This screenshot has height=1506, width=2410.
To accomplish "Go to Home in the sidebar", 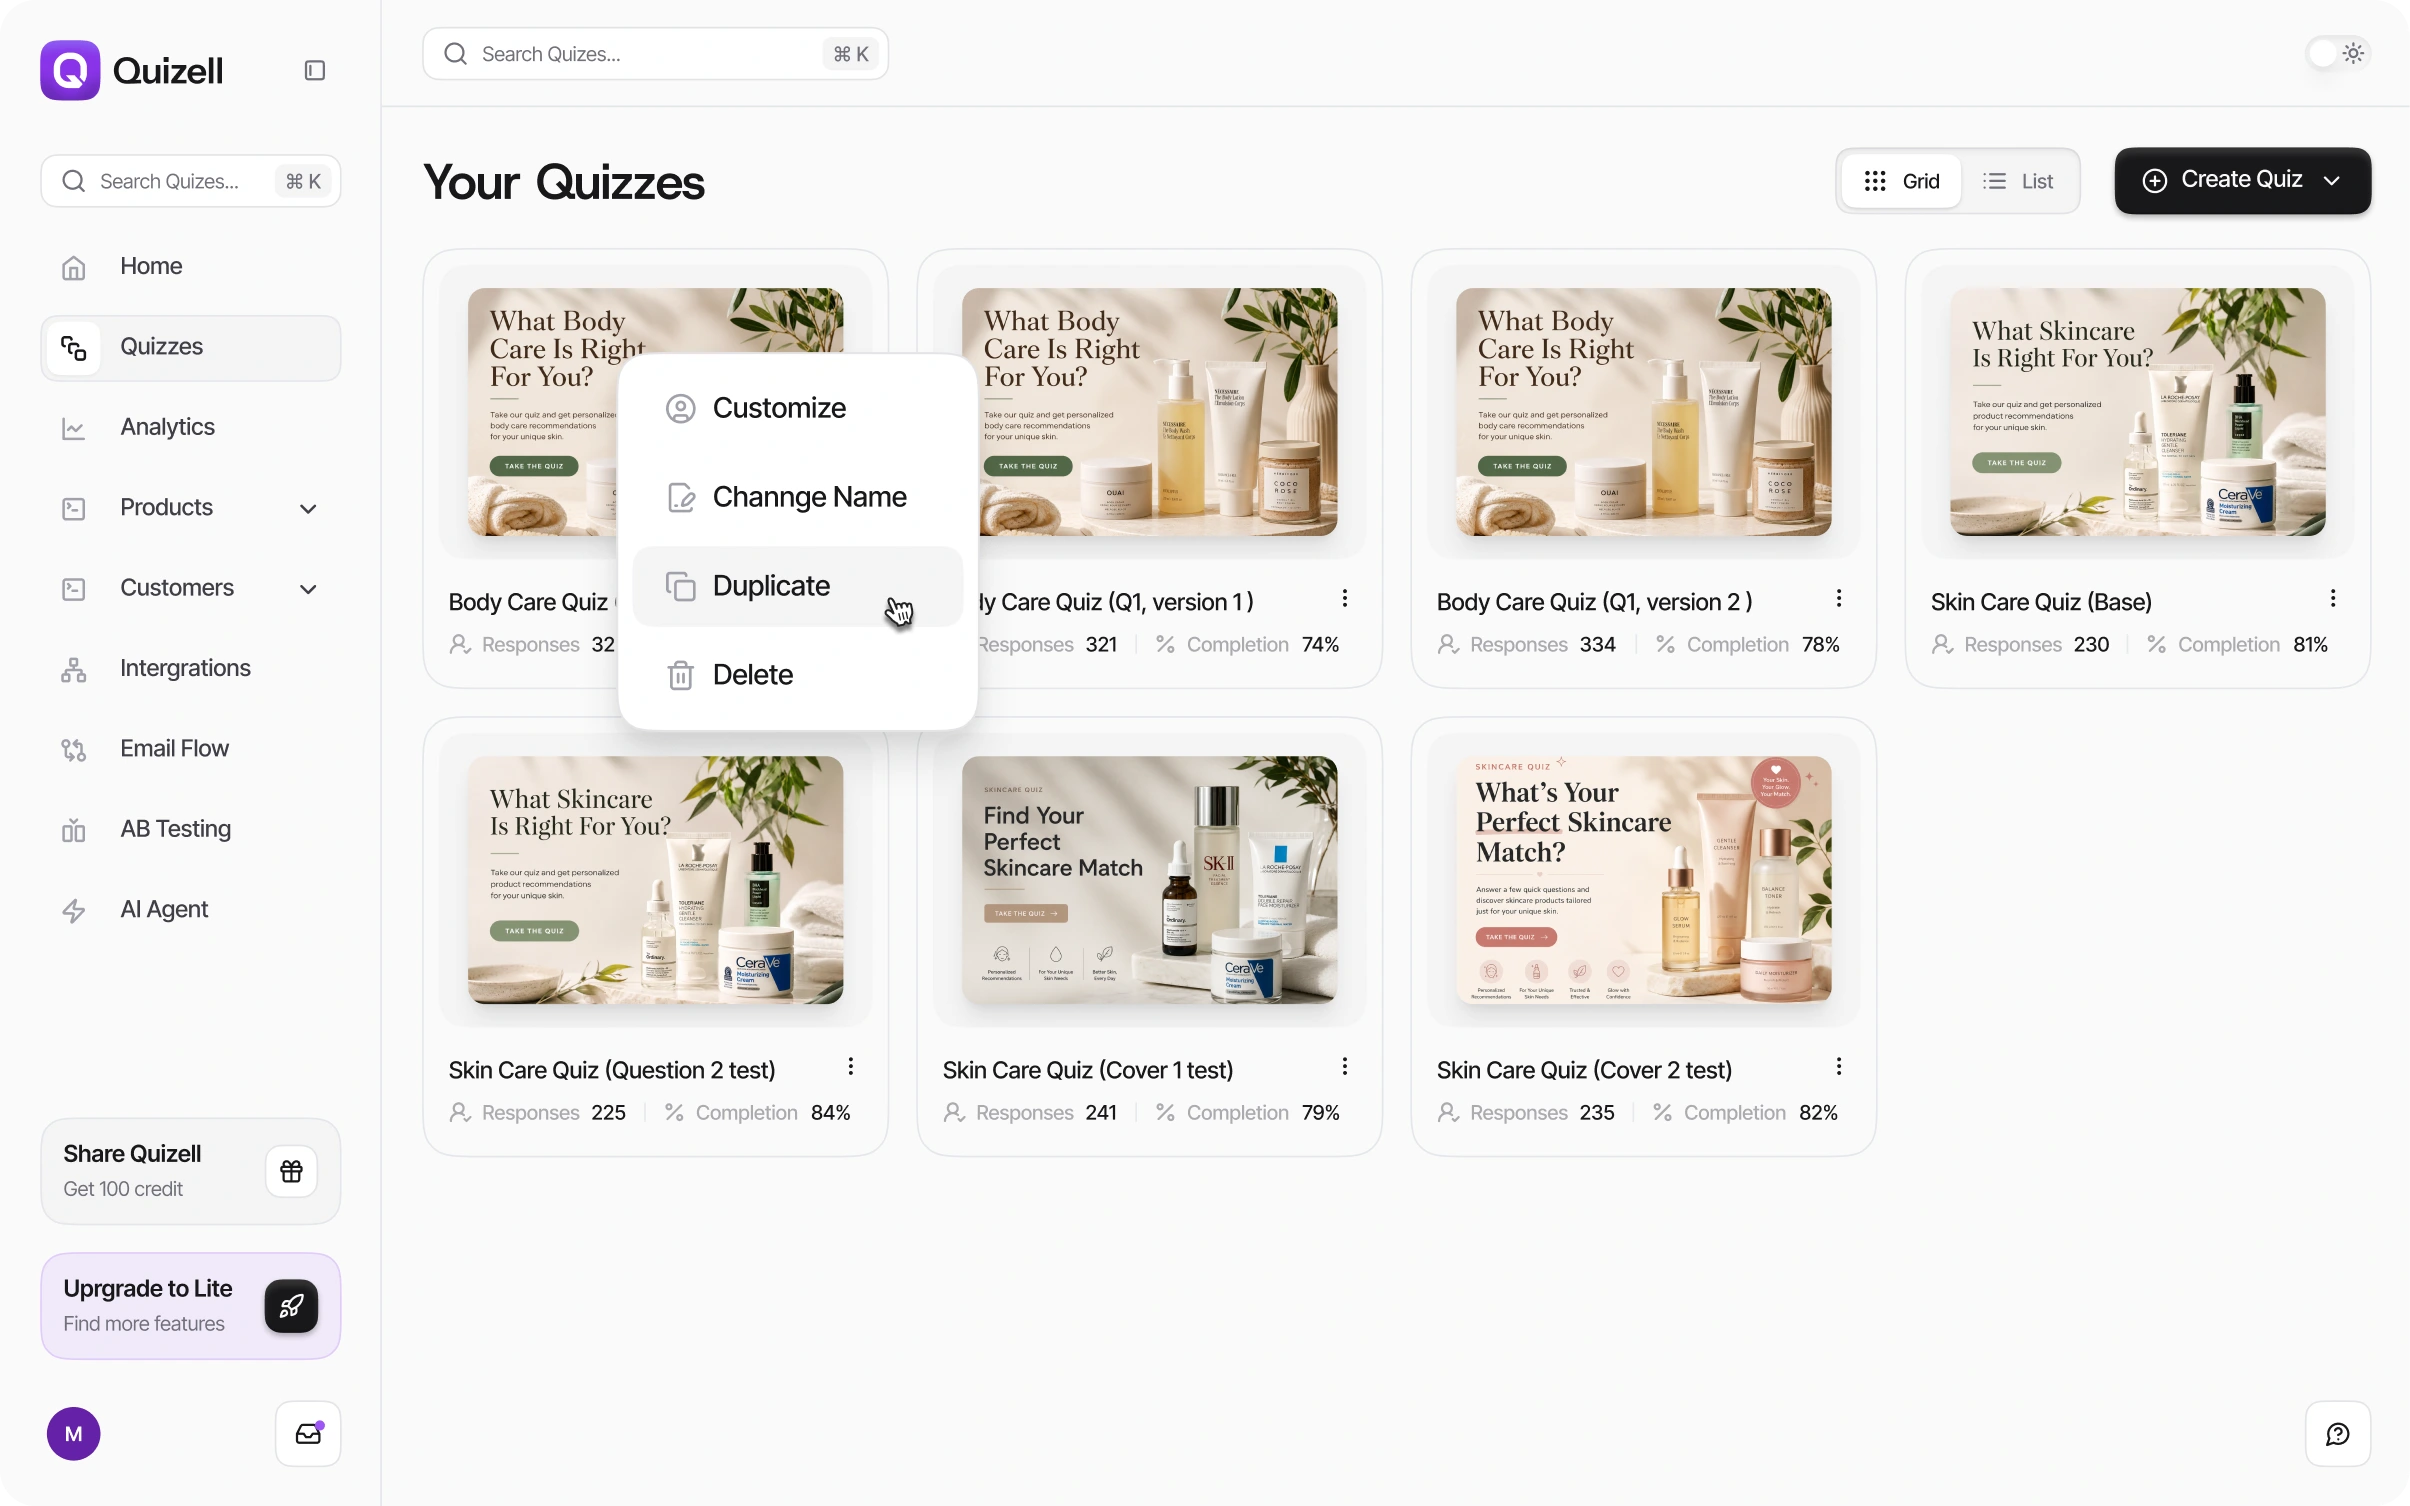I will pyautogui.click(x=190, y=267).
